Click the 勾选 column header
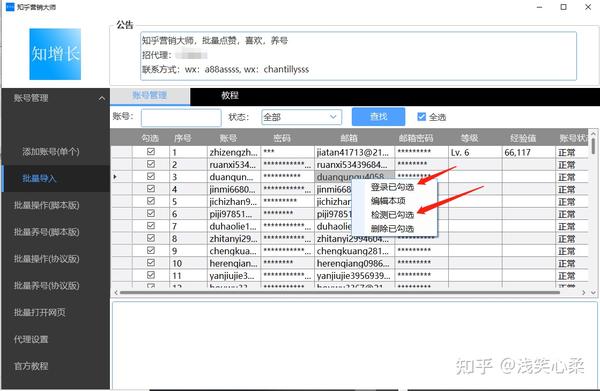The height and width of the screenshot is (391, 600). [150, 138]
